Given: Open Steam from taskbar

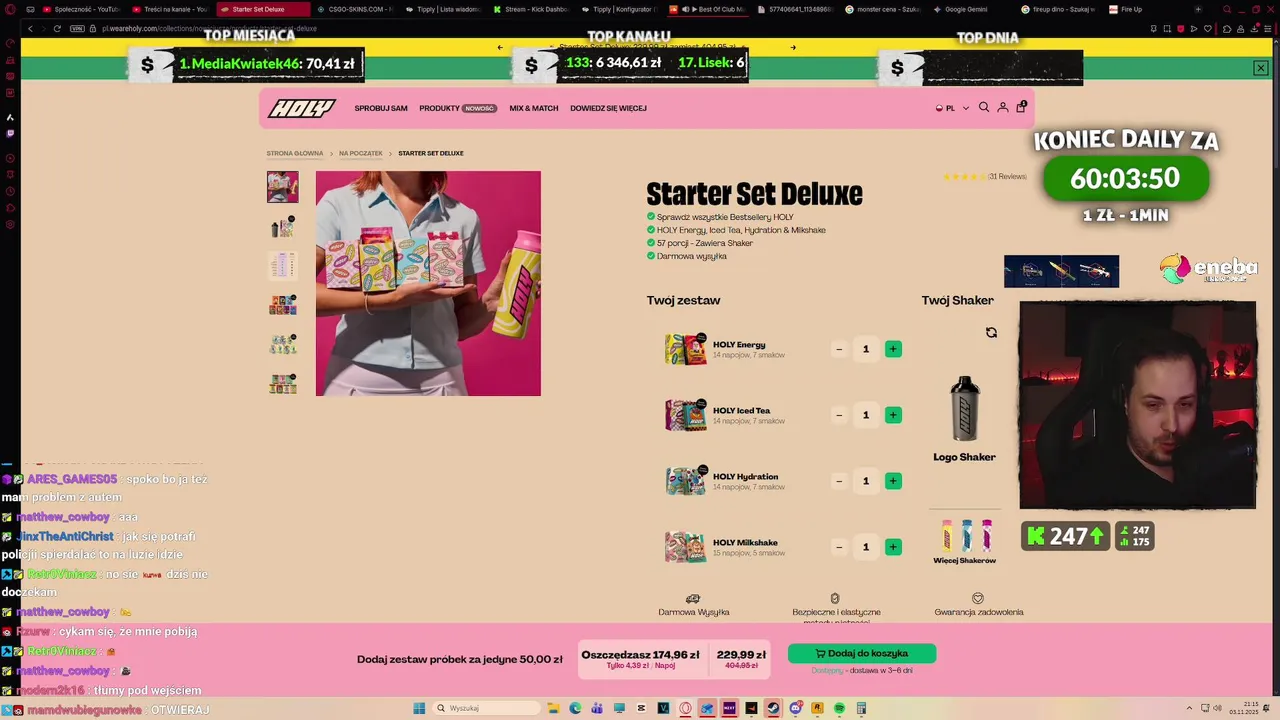Looking at the screenshot, I should pos(773,708).
